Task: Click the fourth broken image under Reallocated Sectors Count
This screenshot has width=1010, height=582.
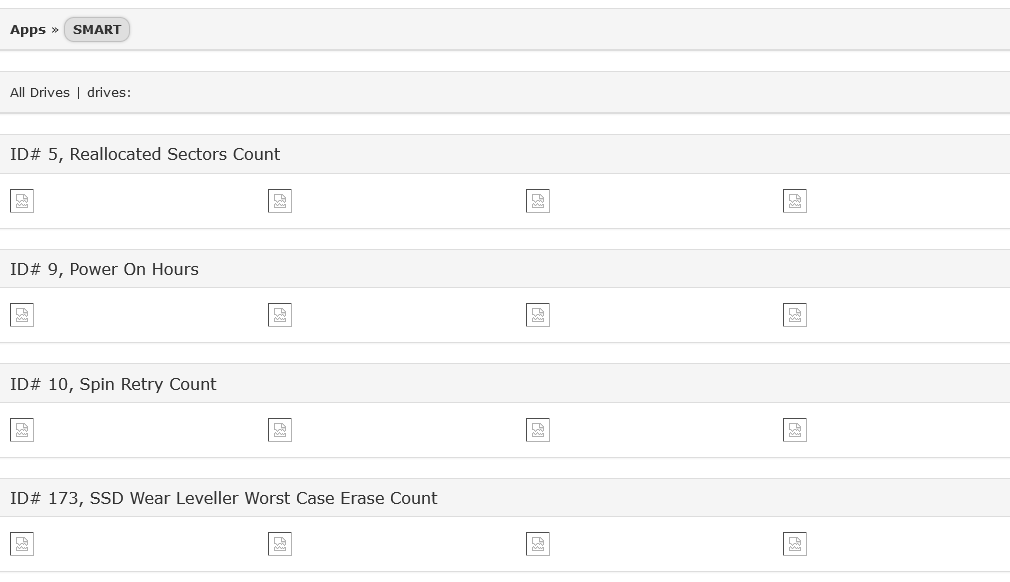Action: coord(795,201)
